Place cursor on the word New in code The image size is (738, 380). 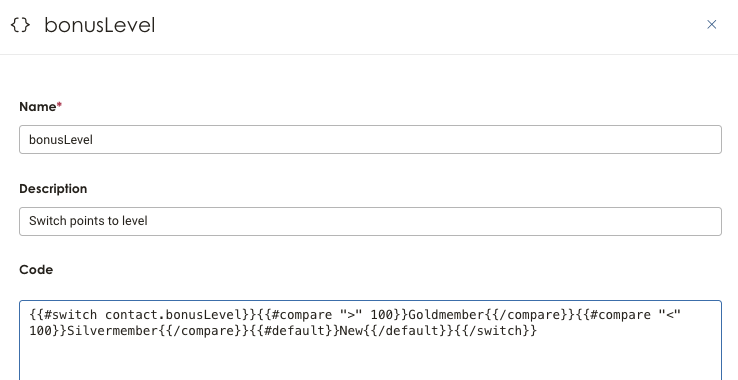351,331
